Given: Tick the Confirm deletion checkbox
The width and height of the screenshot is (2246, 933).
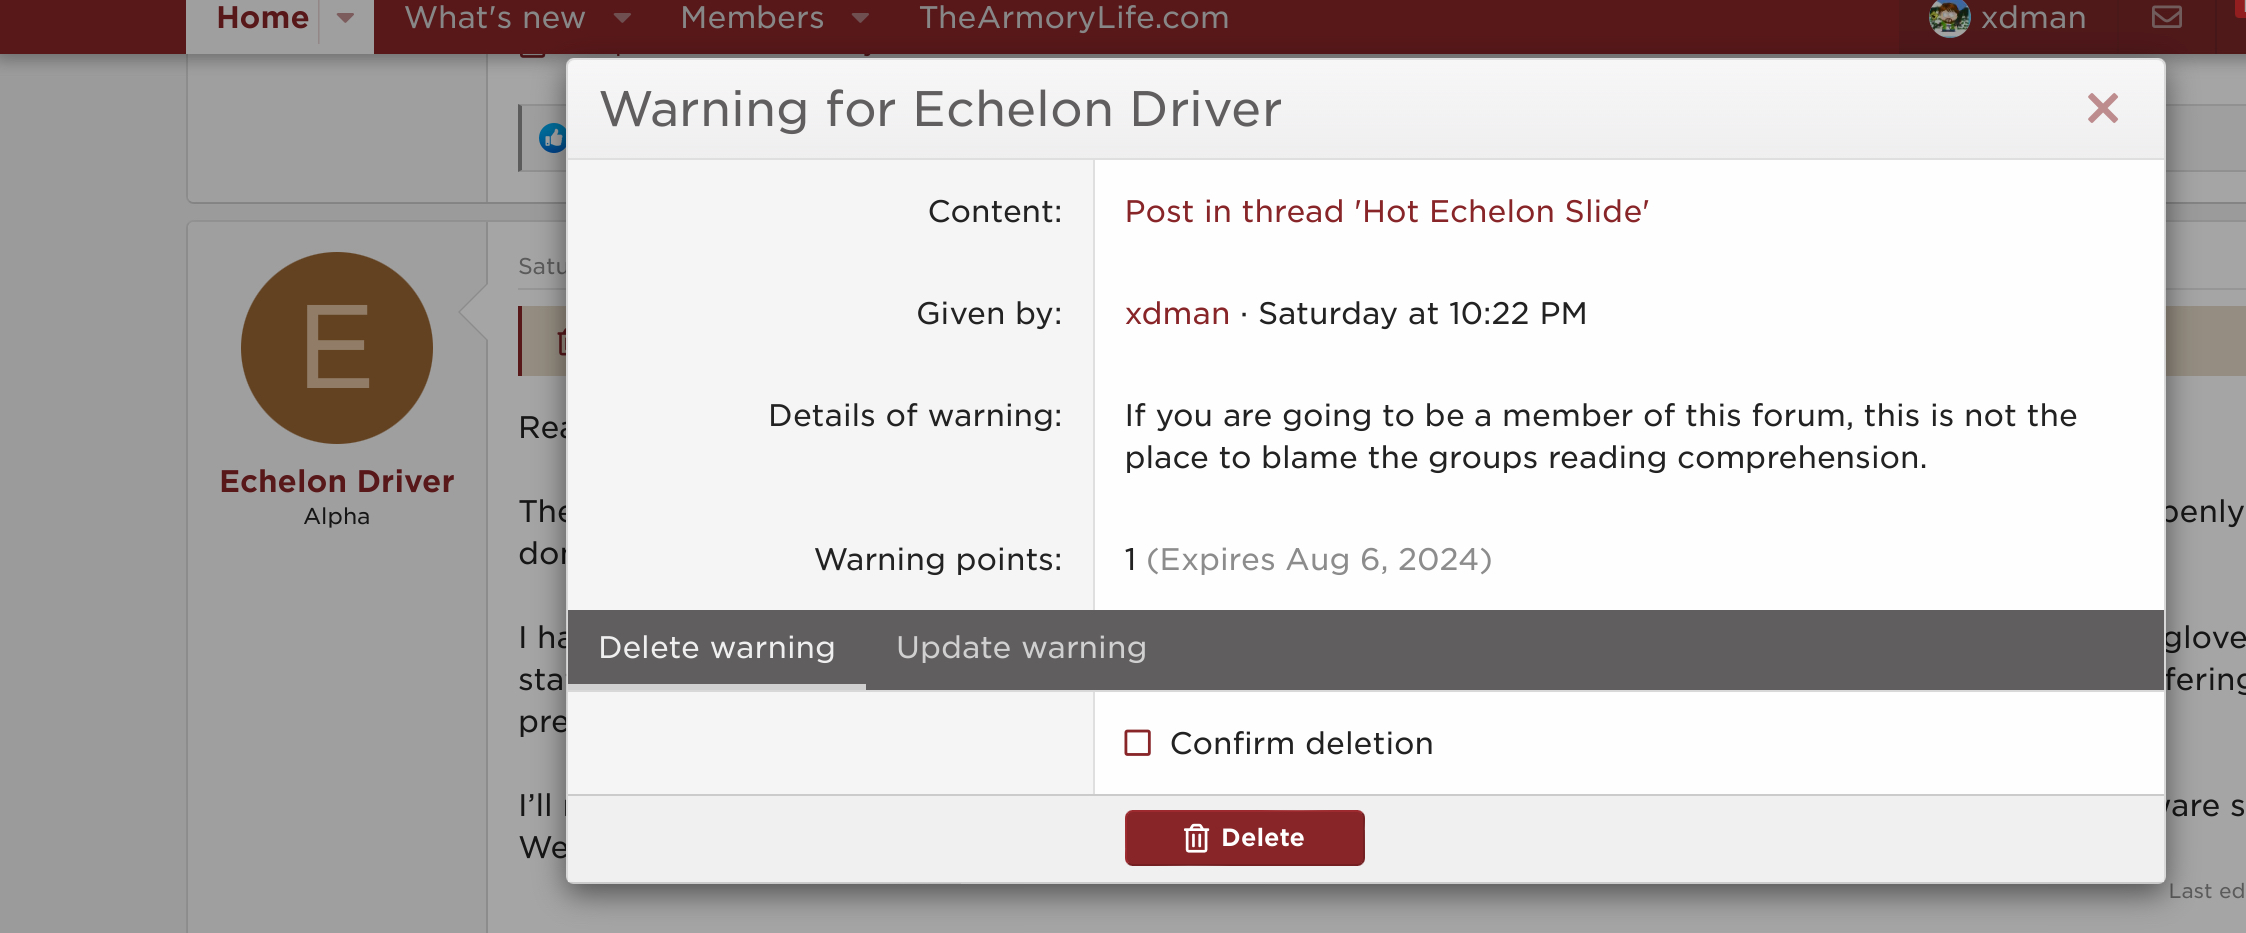Looking at the screenshot, I should coord(1138,743).
